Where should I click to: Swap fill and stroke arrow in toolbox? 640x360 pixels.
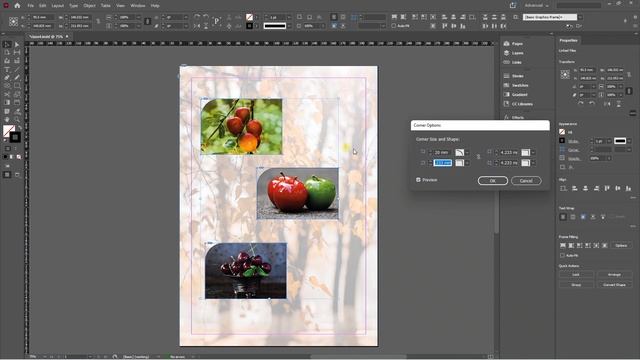pos(19,128)
